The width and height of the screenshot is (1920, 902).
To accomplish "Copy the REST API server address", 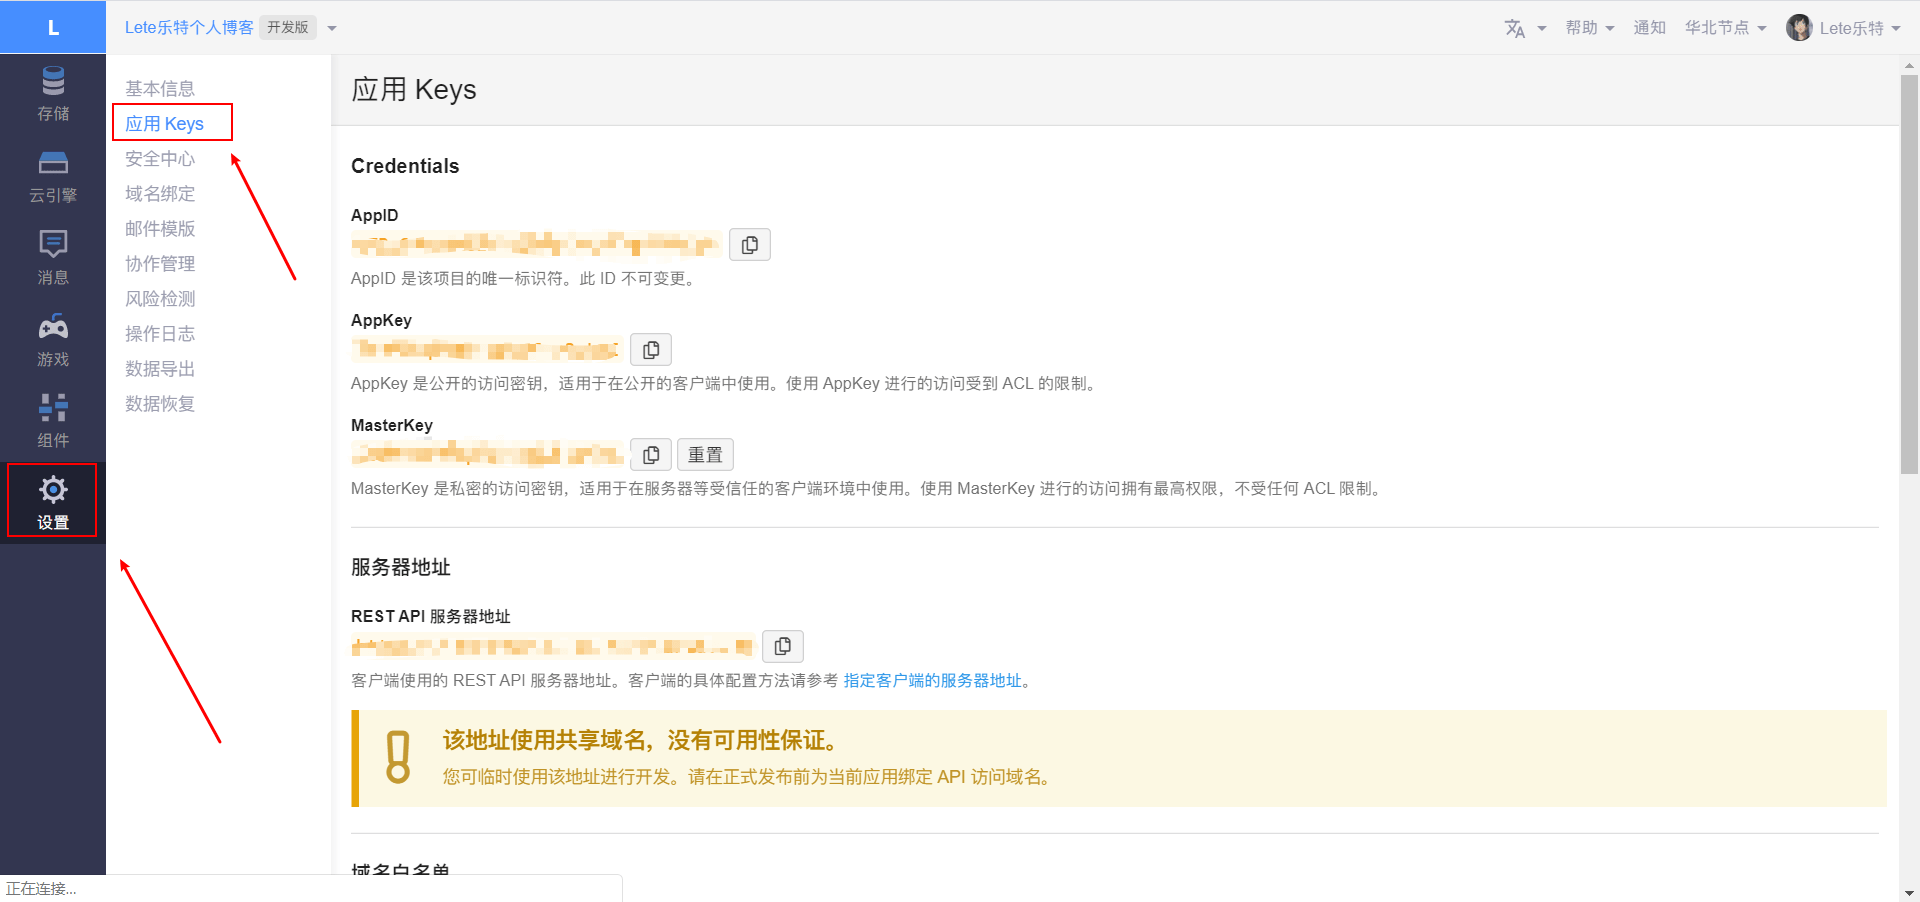I will point(783,647).
